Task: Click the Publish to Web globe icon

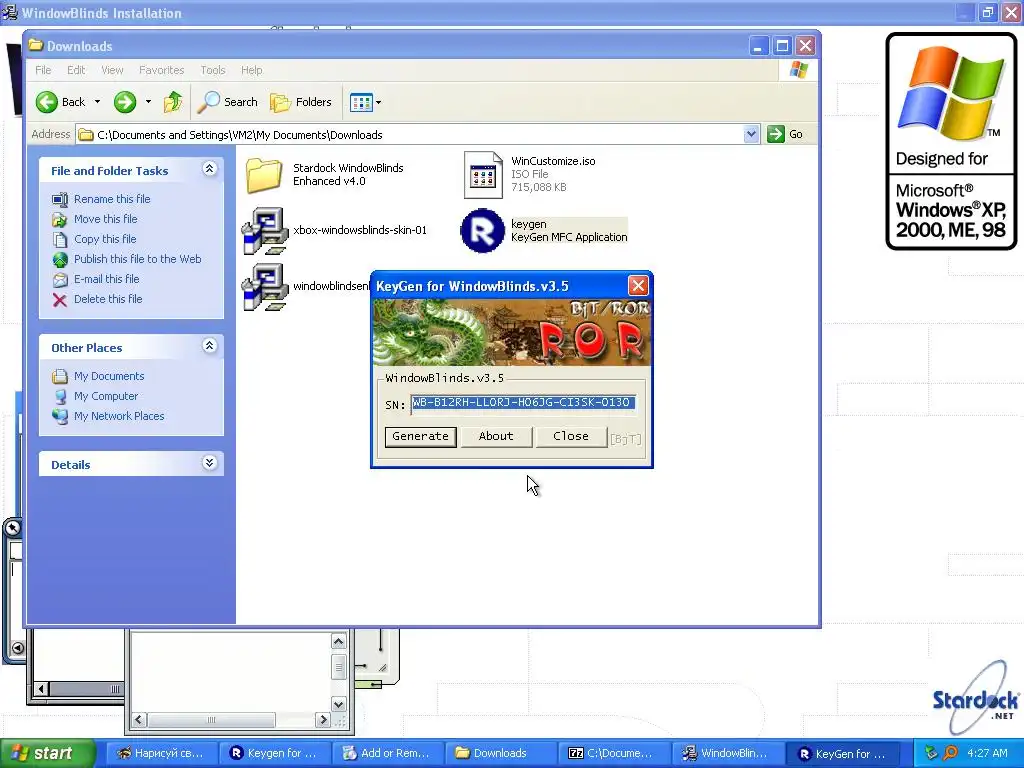Action: tap(60, 260)
